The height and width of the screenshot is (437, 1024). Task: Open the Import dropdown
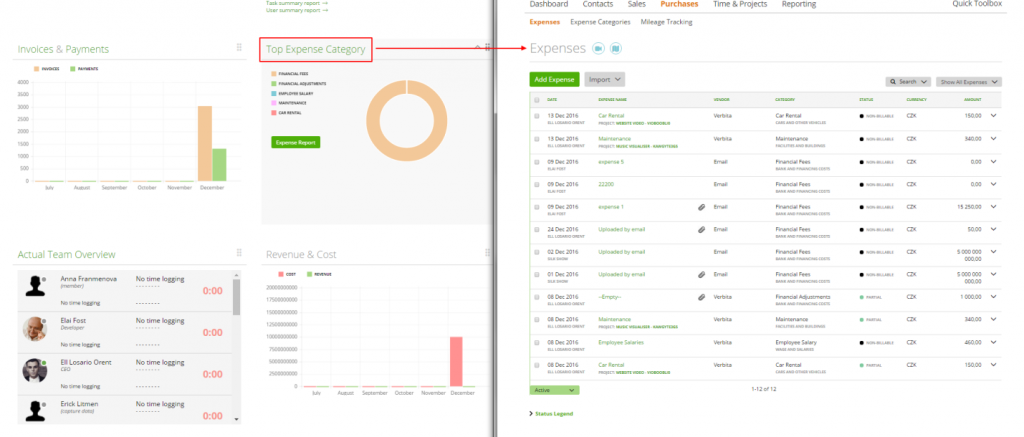605,80
